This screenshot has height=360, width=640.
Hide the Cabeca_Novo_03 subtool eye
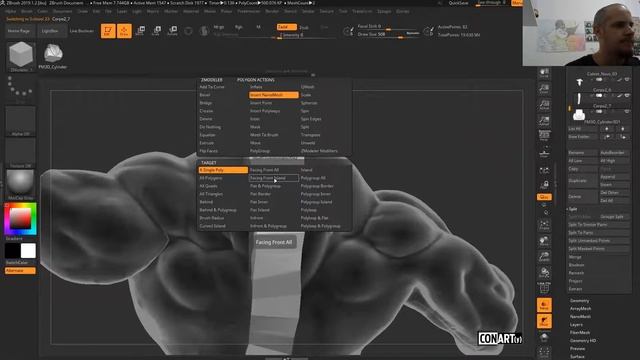point(627,79)
